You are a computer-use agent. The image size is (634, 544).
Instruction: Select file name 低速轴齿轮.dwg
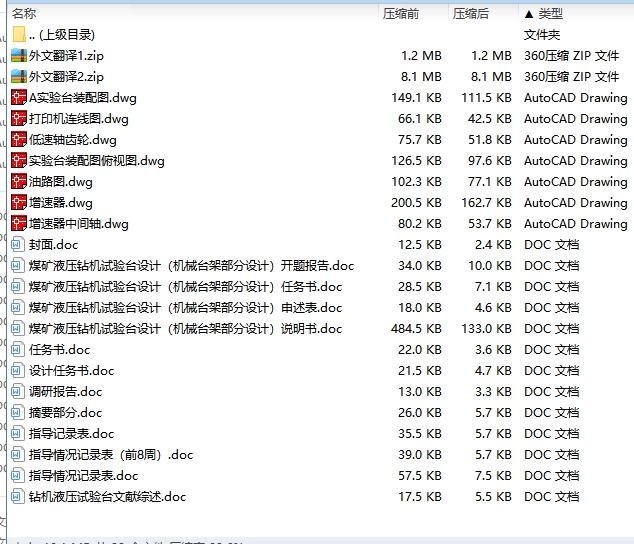click(73, 140)
